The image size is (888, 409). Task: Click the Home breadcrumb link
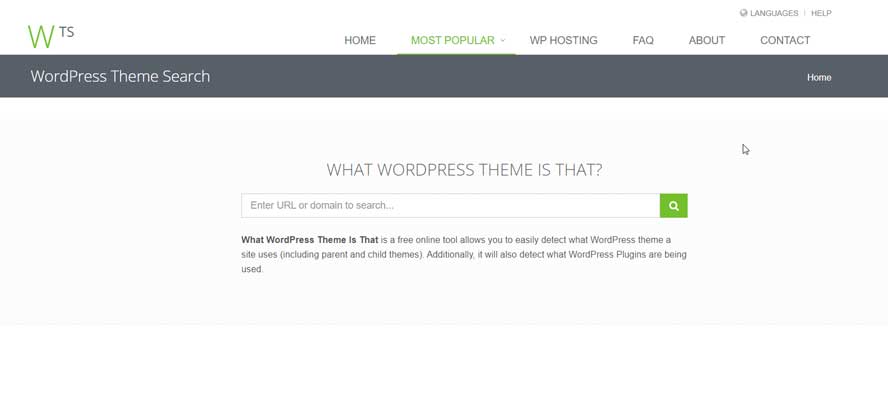coord(819,78)
